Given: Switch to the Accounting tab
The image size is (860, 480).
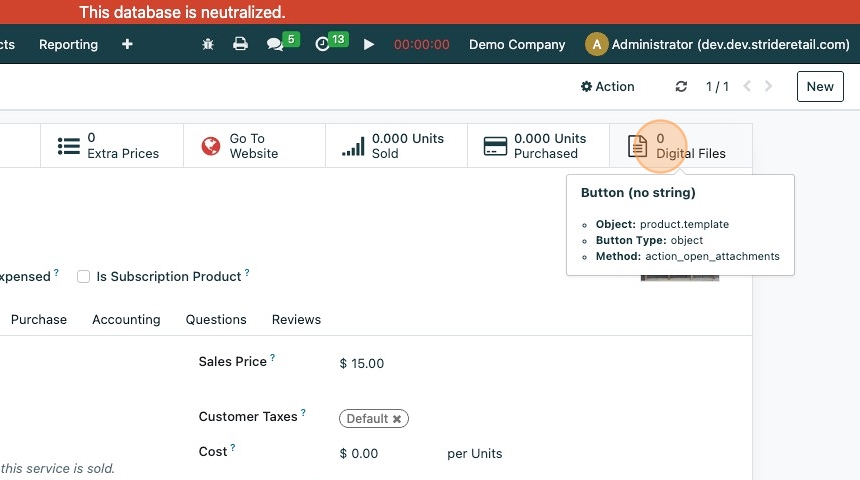Looking at the screenshot, I should coord(126,320).
